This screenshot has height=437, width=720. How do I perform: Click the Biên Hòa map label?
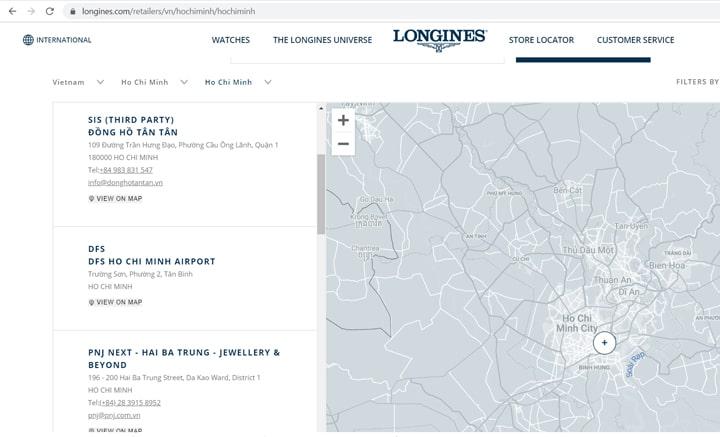point(667,265)
